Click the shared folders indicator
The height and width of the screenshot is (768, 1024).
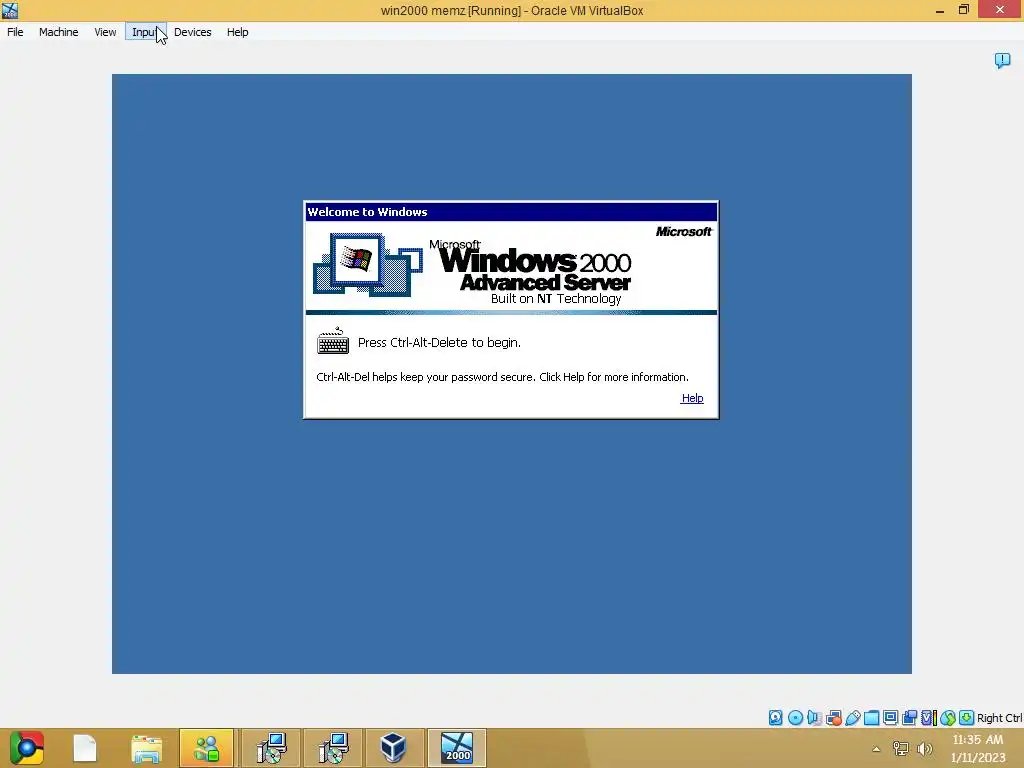pyautogui.click(x=871, y=718)
